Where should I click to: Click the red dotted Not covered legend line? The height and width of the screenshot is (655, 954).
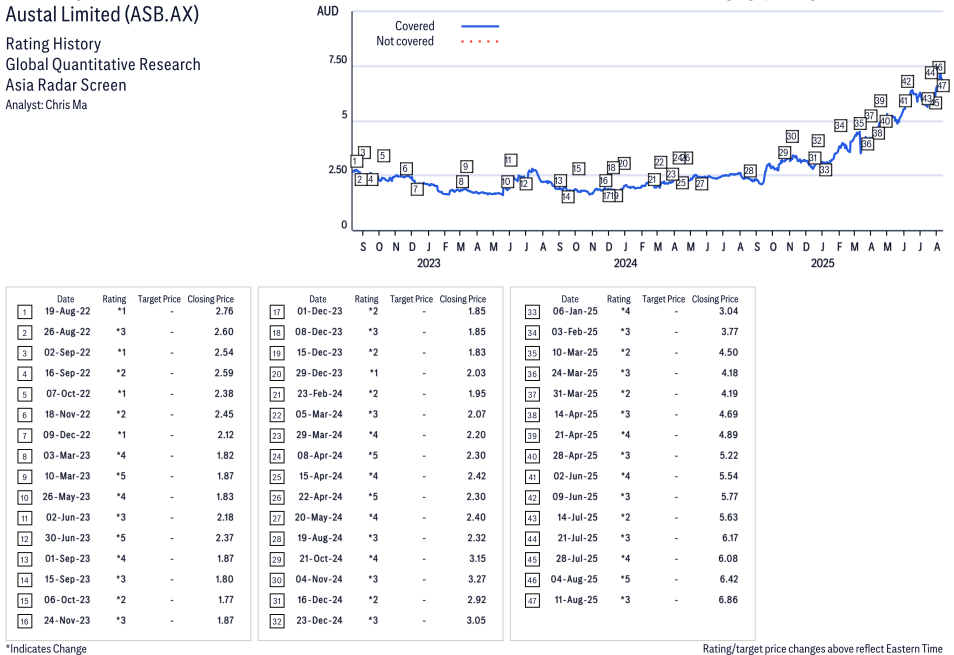480,41
